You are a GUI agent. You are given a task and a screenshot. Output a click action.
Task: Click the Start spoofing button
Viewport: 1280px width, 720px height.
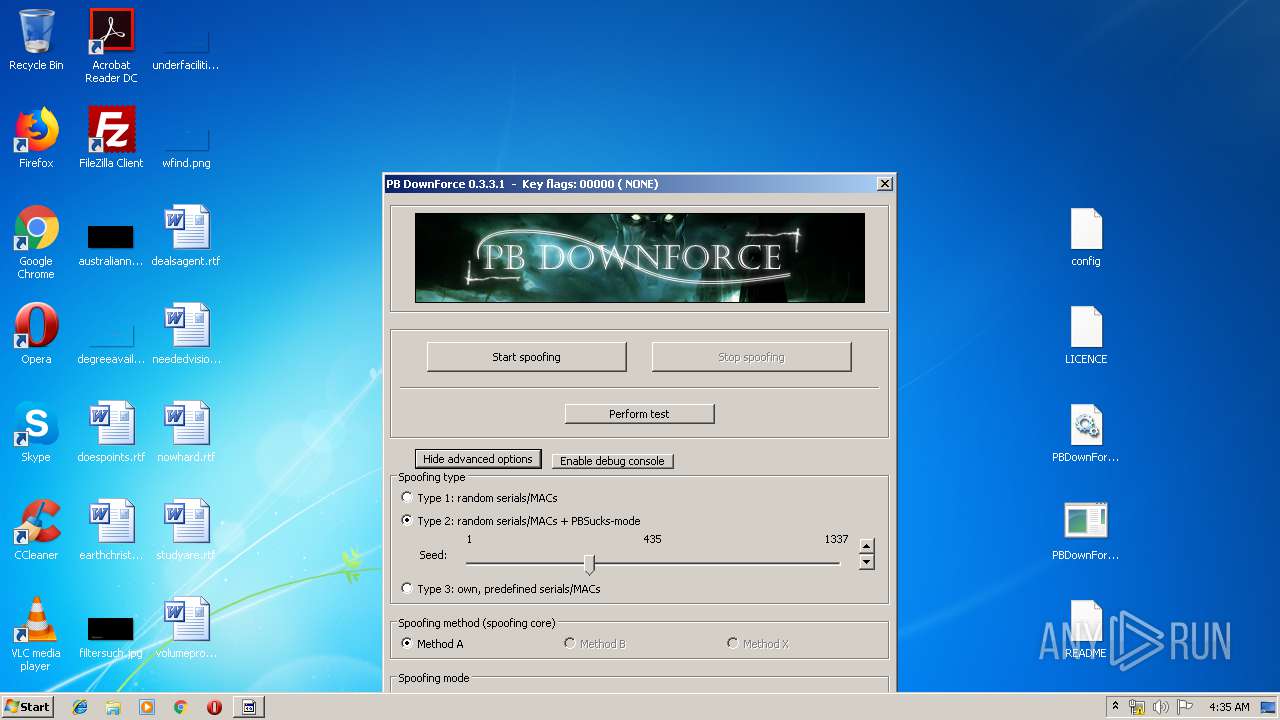click(526, 357)
